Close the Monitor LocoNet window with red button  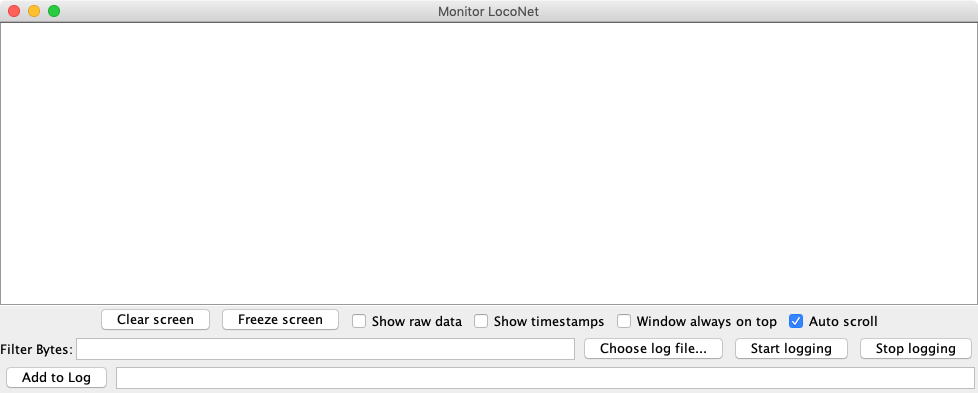(x=14, y=11)
